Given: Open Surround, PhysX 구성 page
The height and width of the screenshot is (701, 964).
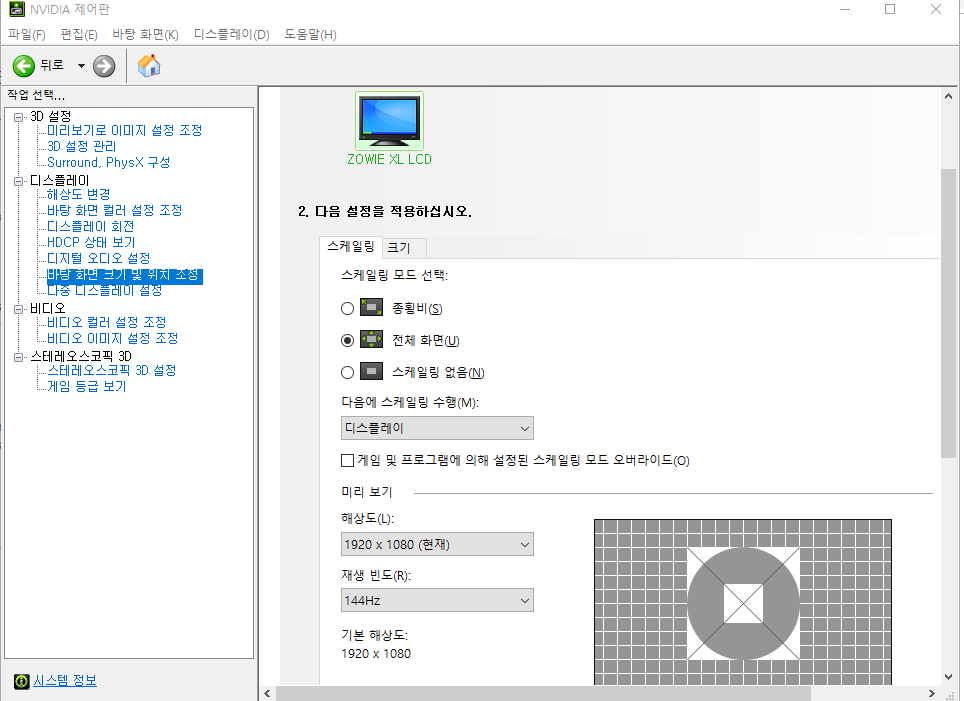Looking at the screenshot, I should click(108, 162).
